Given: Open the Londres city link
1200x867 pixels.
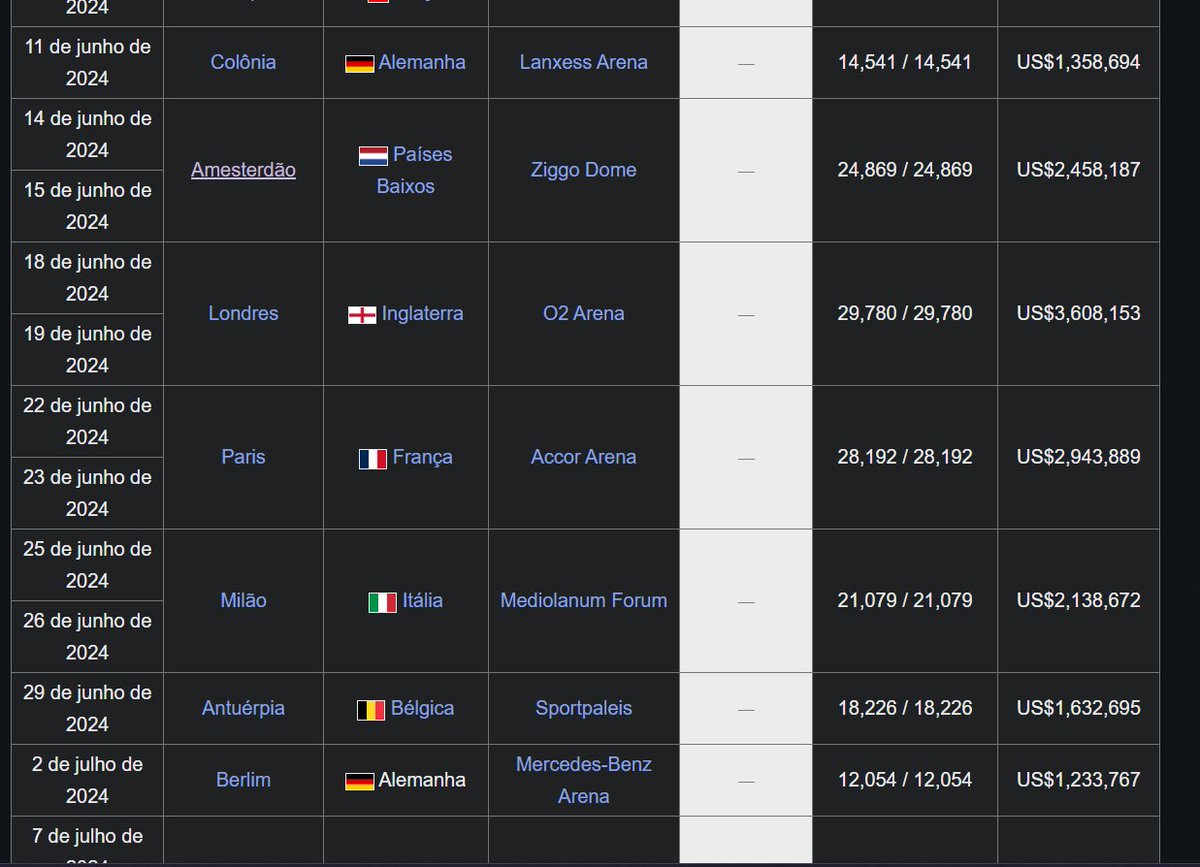Looking at the screenshot, I should (x=243, y=313).
